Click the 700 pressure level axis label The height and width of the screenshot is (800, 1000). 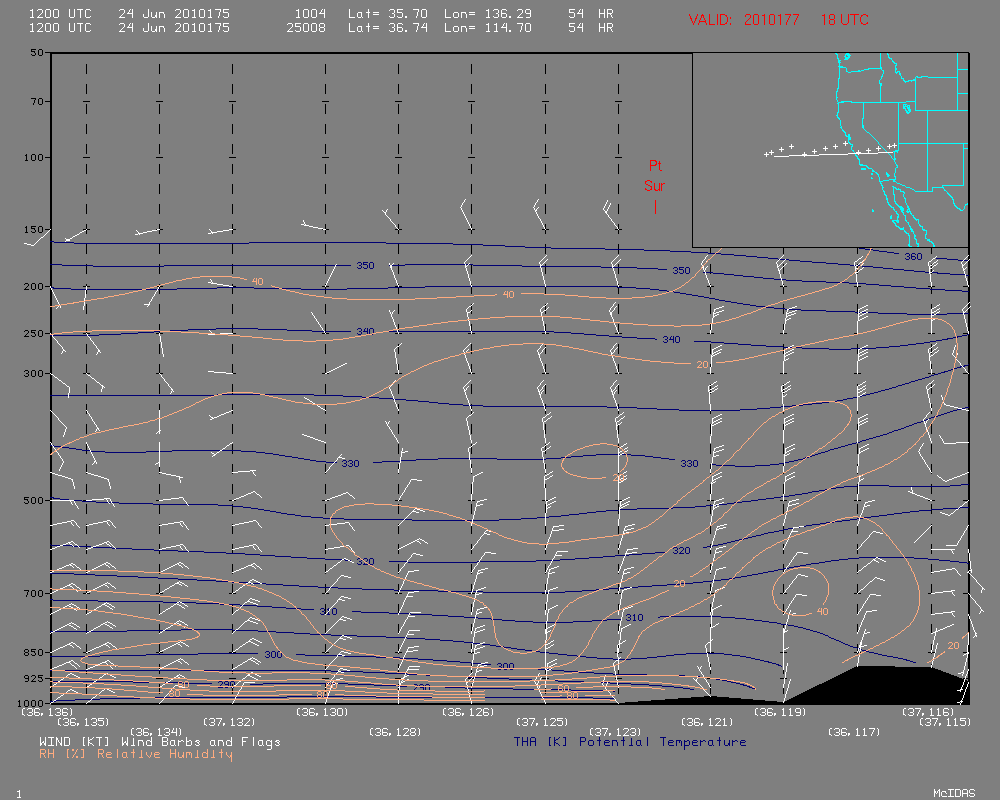pyautogui.click(x=34, y=593)
